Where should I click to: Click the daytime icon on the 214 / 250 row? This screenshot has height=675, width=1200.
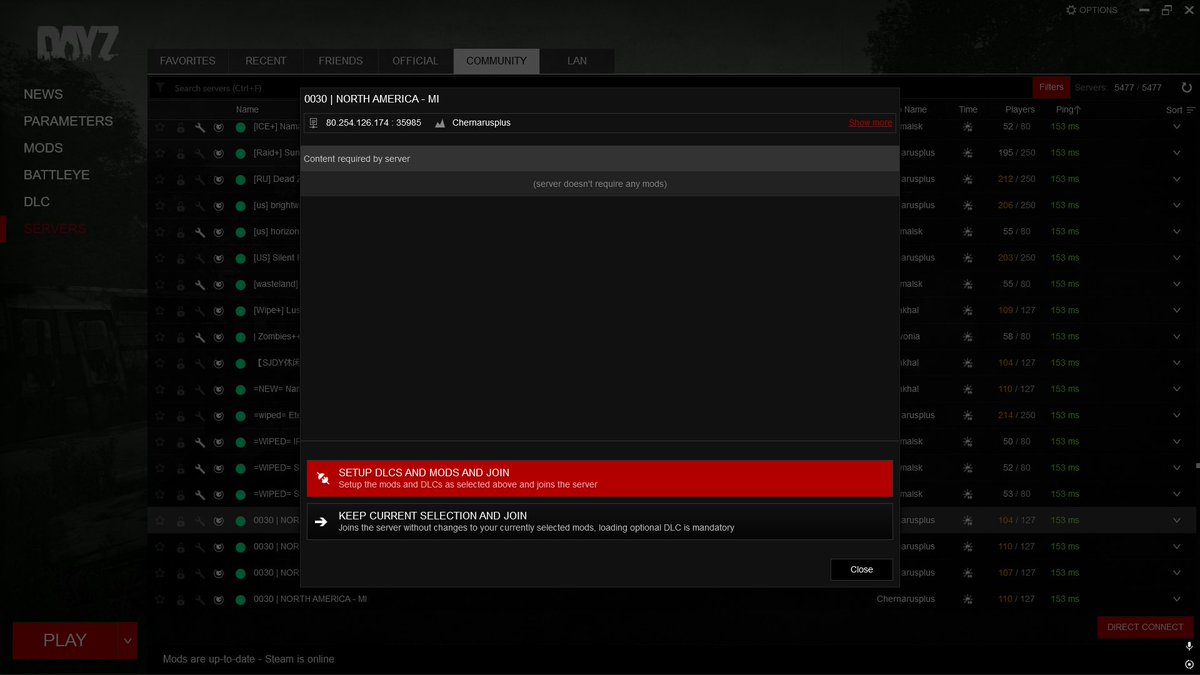(967, 415)
